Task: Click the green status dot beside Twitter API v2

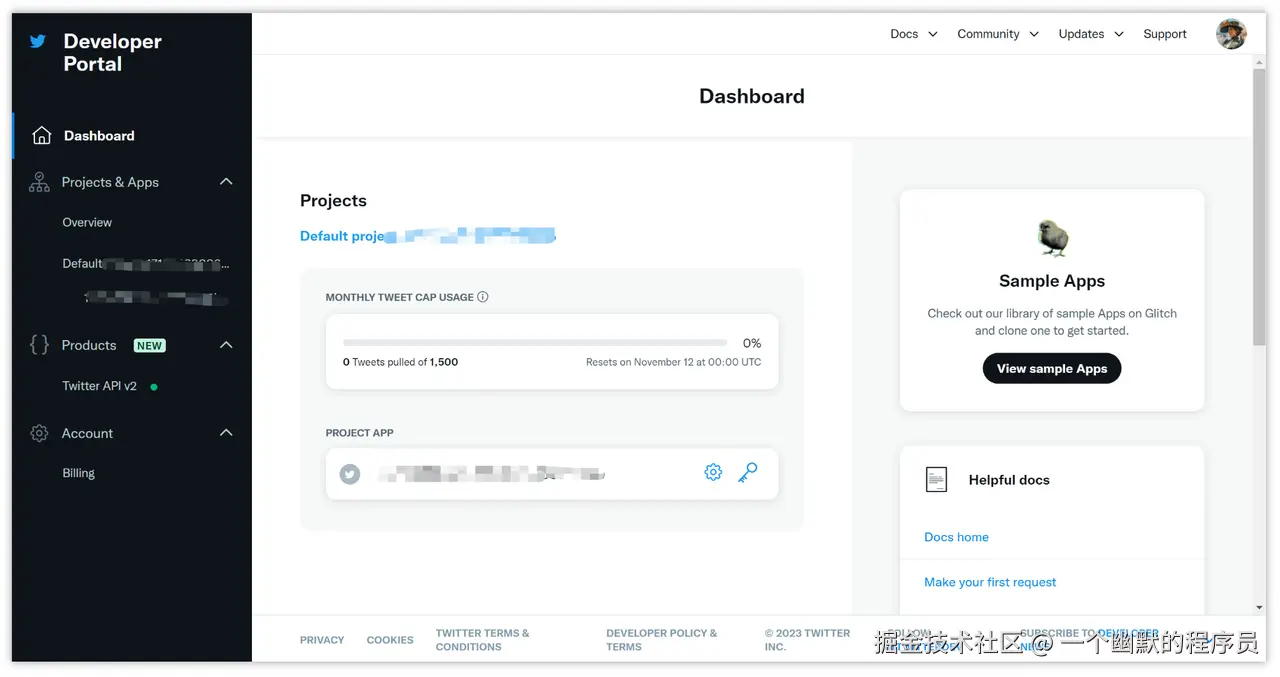Action: tap(154, 386)
